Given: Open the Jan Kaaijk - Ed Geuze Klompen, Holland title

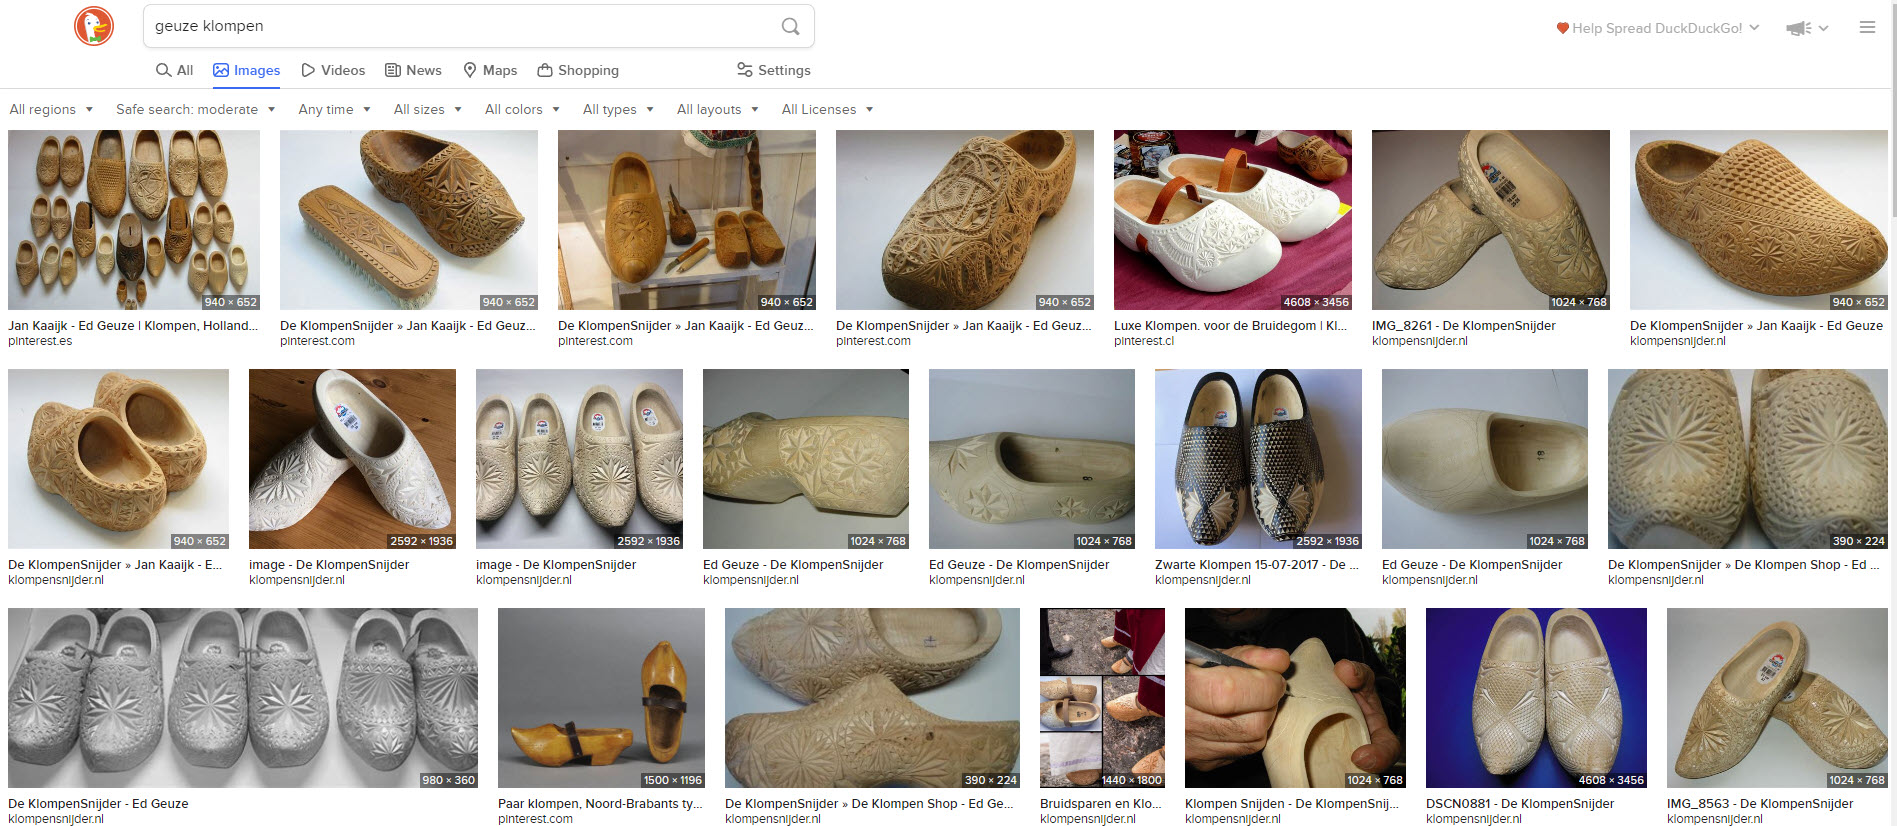Looking at the screenshot, I should point(133,325).
